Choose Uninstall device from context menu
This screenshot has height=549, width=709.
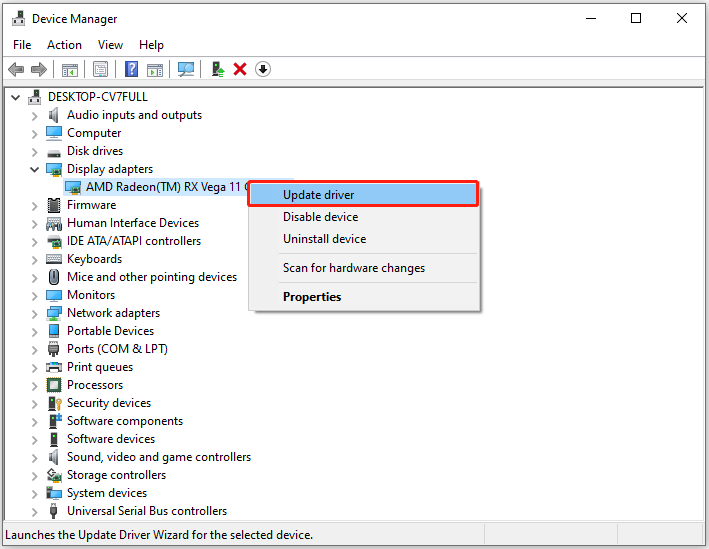coord(363,239)
